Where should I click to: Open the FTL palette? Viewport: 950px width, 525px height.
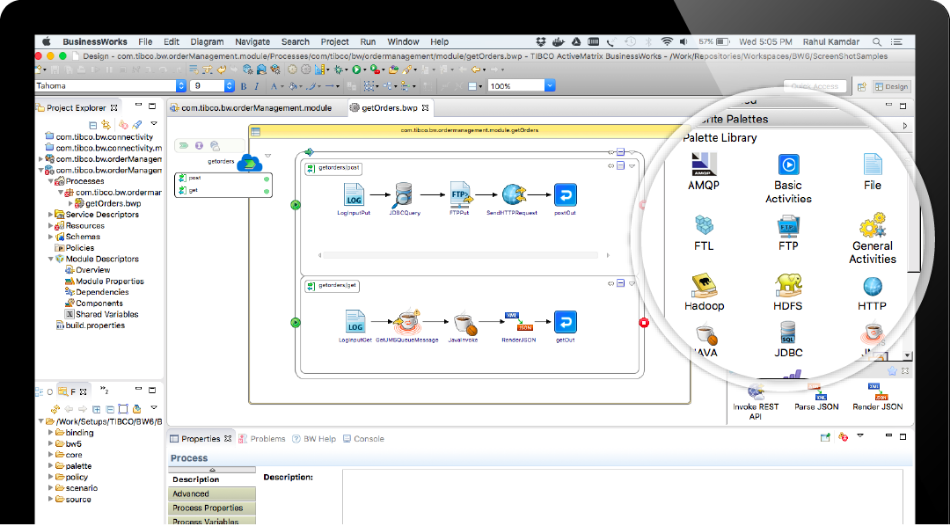pyautogui.click(x=704, y=233)
